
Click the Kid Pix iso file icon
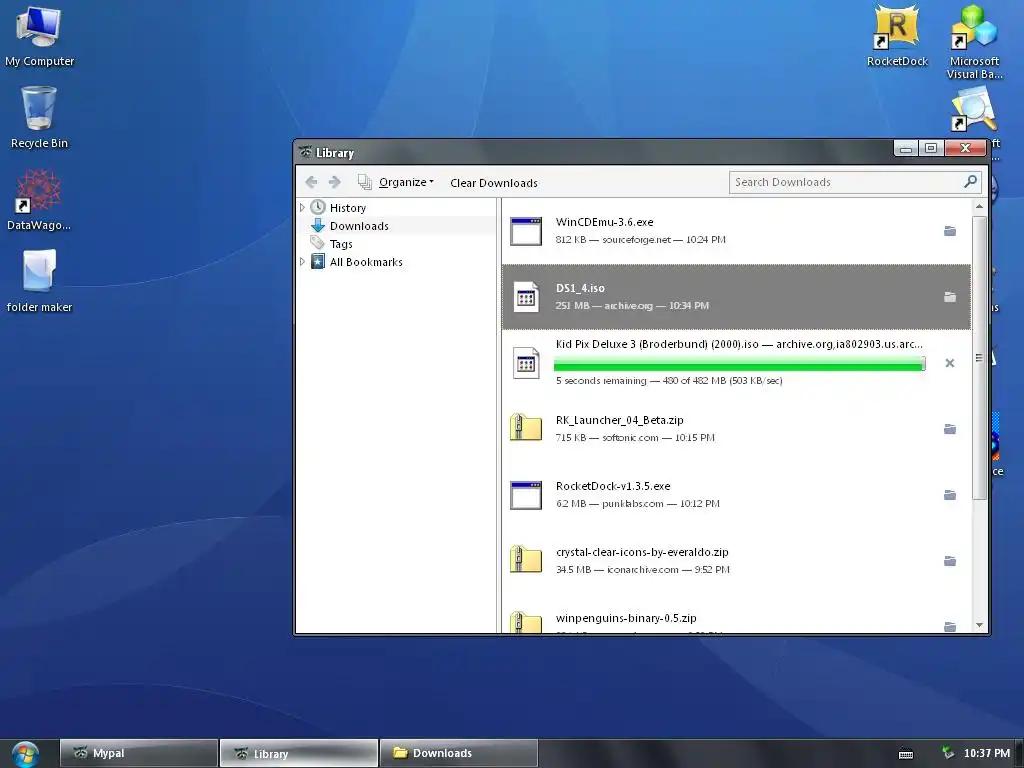526,363
